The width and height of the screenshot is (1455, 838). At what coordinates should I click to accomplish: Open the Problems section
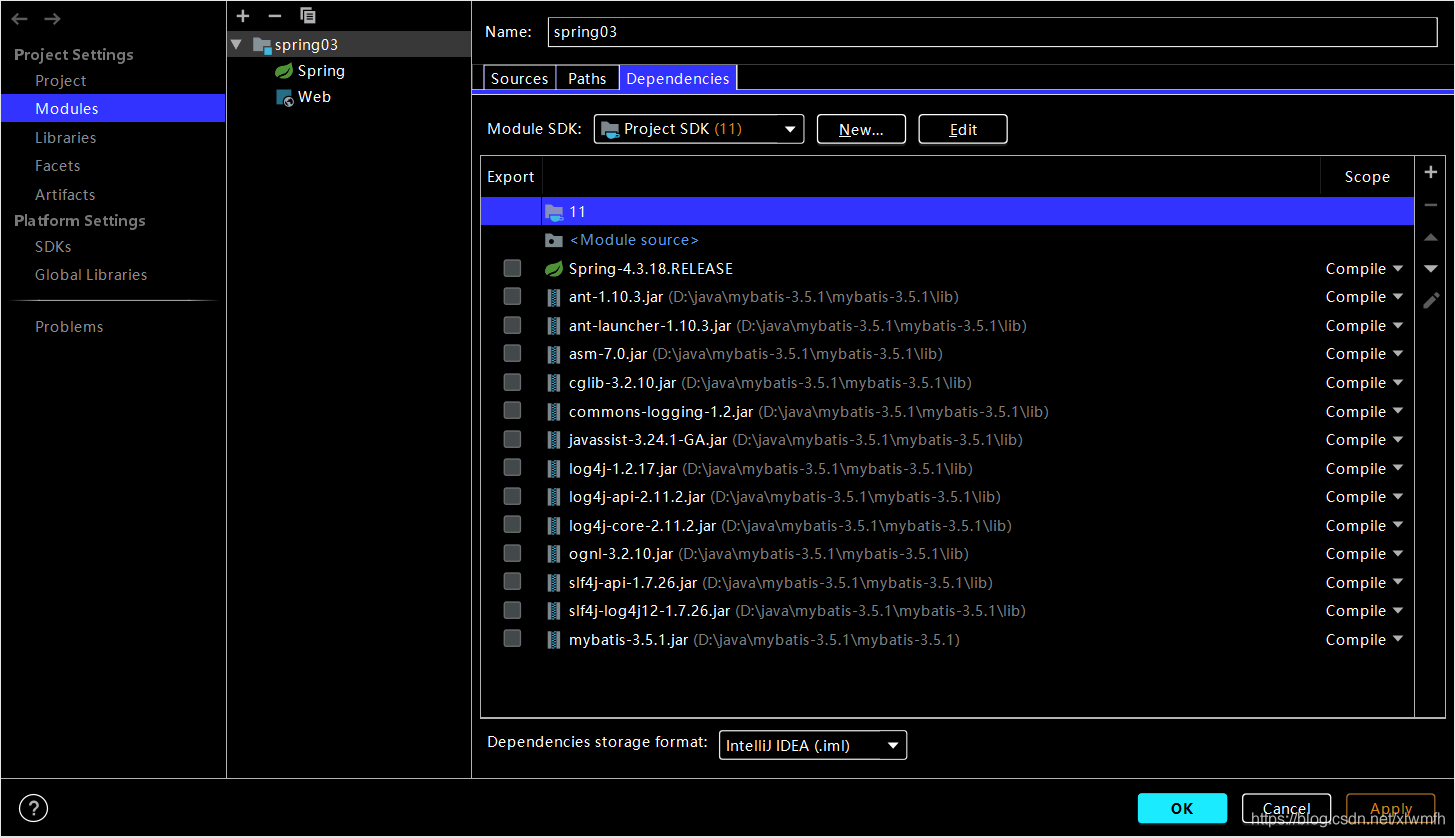coord(69,327)
